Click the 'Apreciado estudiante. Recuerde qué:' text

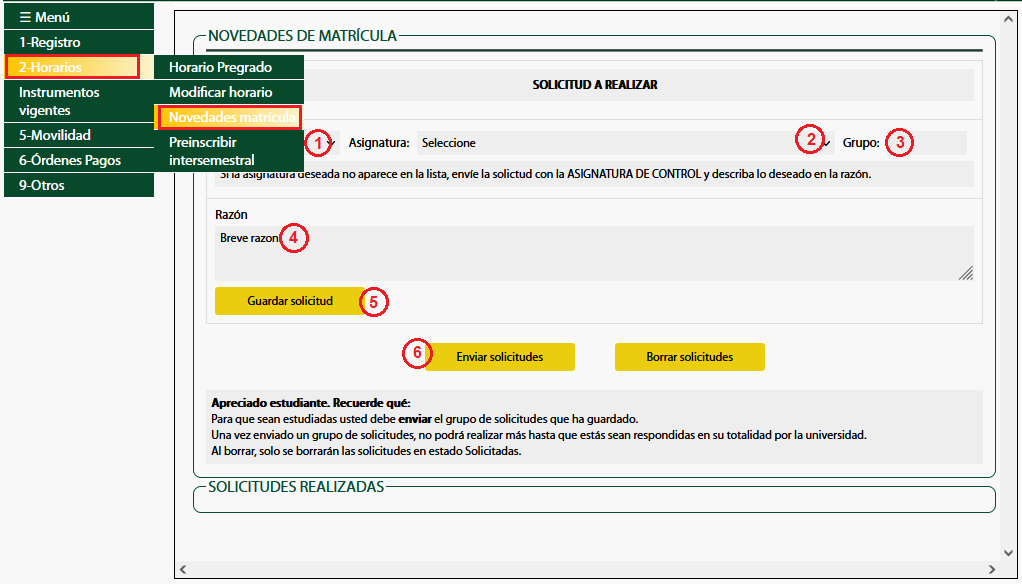pos(311,403)
